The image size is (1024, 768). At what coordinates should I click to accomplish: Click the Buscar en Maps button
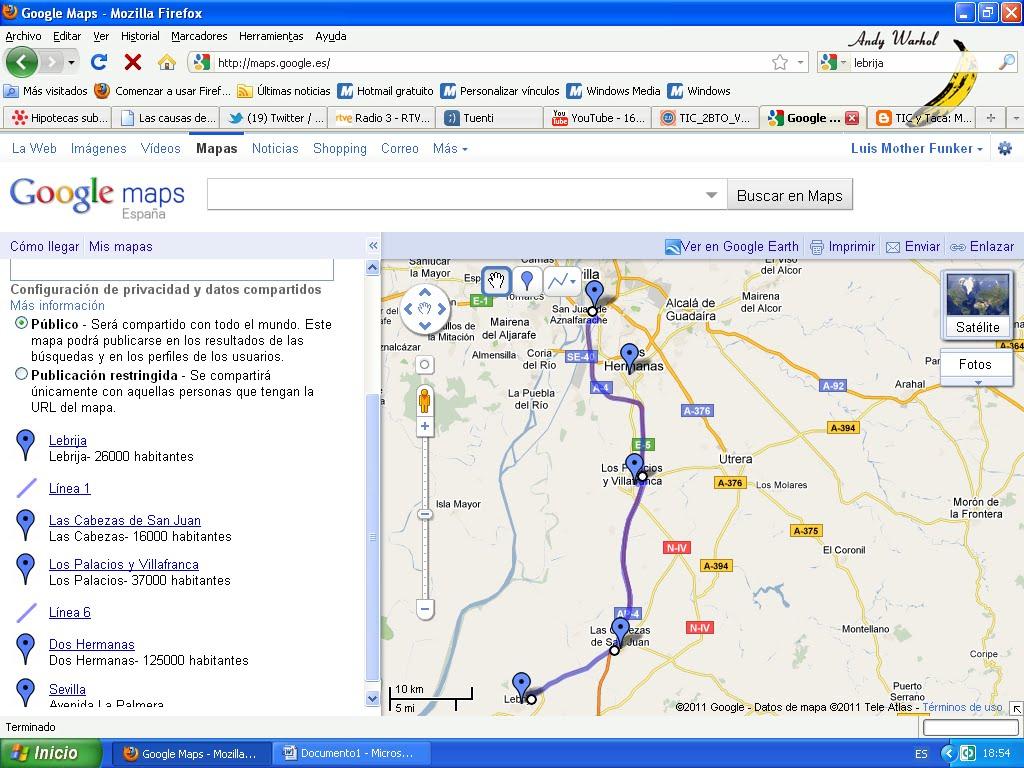point(790,195)
